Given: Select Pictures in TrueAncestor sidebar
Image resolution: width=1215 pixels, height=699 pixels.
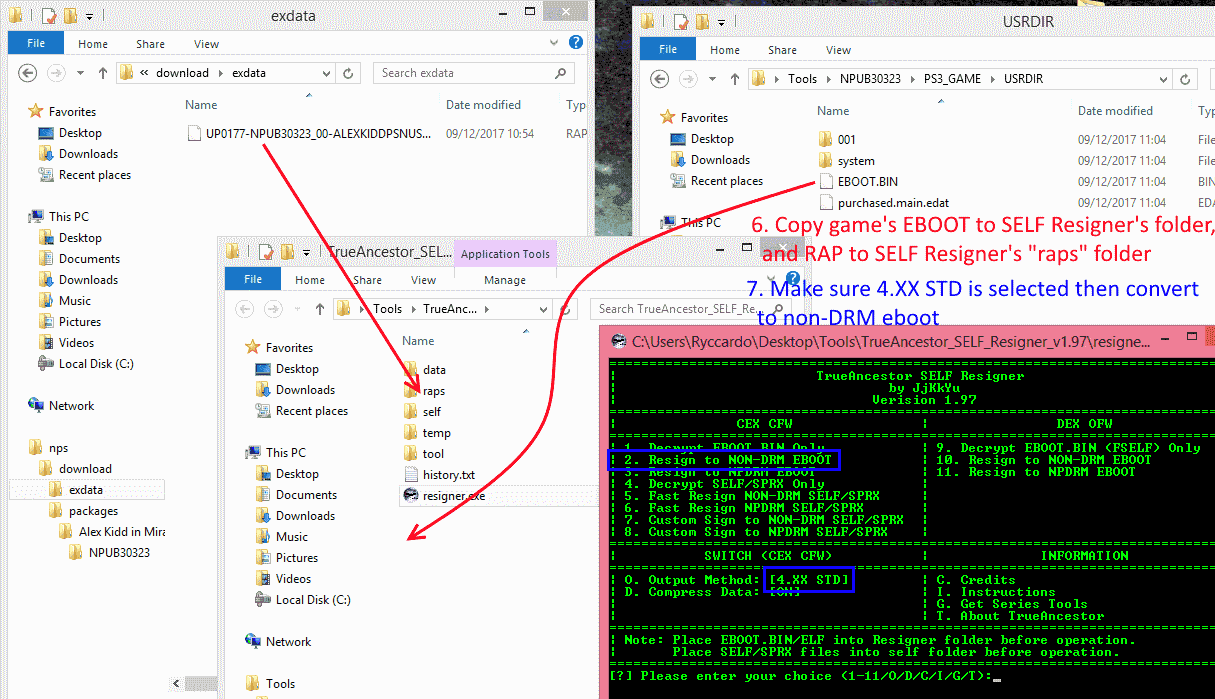Looking at the screenshot, I should [x=296, y=557].
